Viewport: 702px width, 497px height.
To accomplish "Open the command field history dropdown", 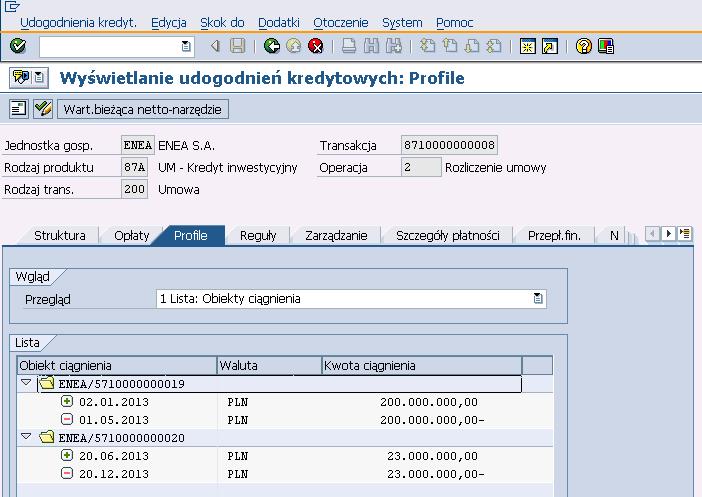I will coord(186,46).
